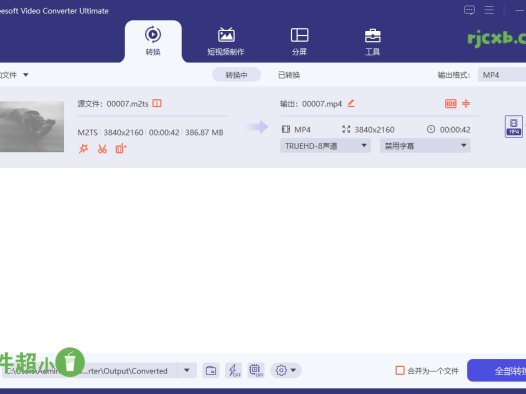Image resolution: width=526 pixels, height=394 pixels.
Task: Toggle the lightning acceleration icon
Action: click(234, 371)
